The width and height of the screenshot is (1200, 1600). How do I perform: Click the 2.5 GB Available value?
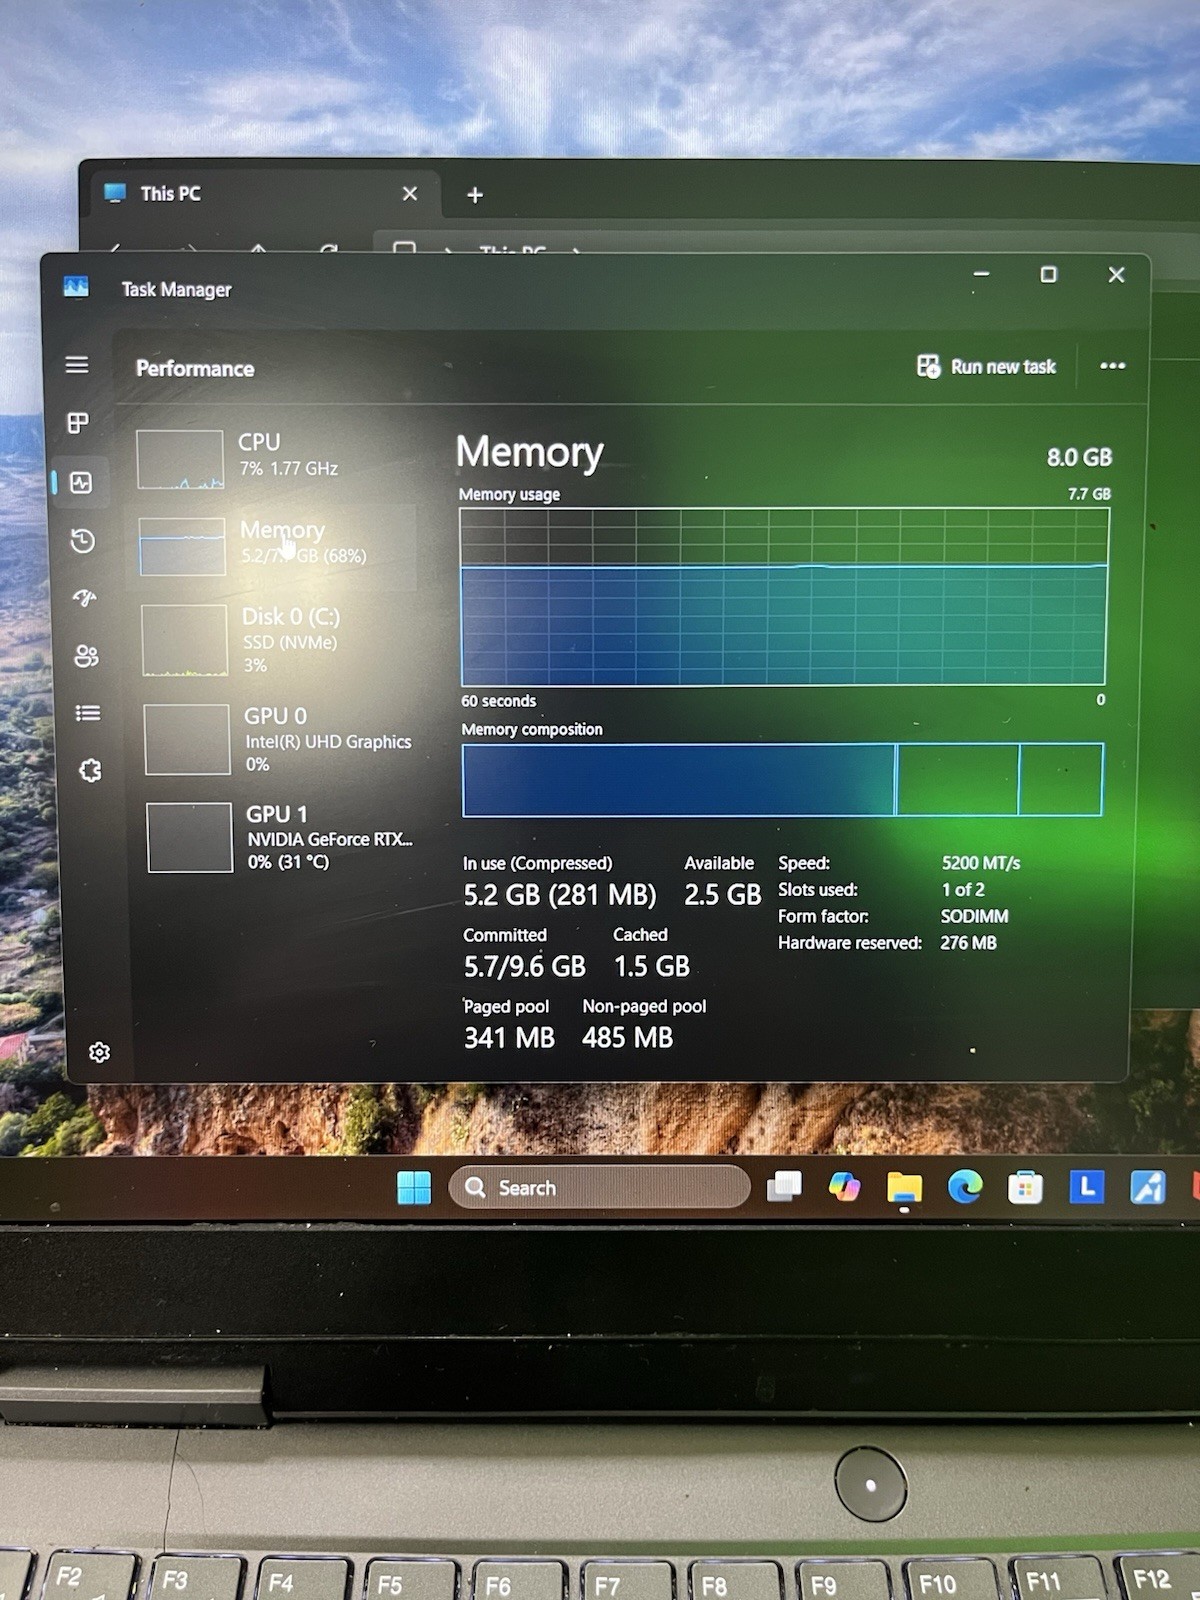pos(722,895)
